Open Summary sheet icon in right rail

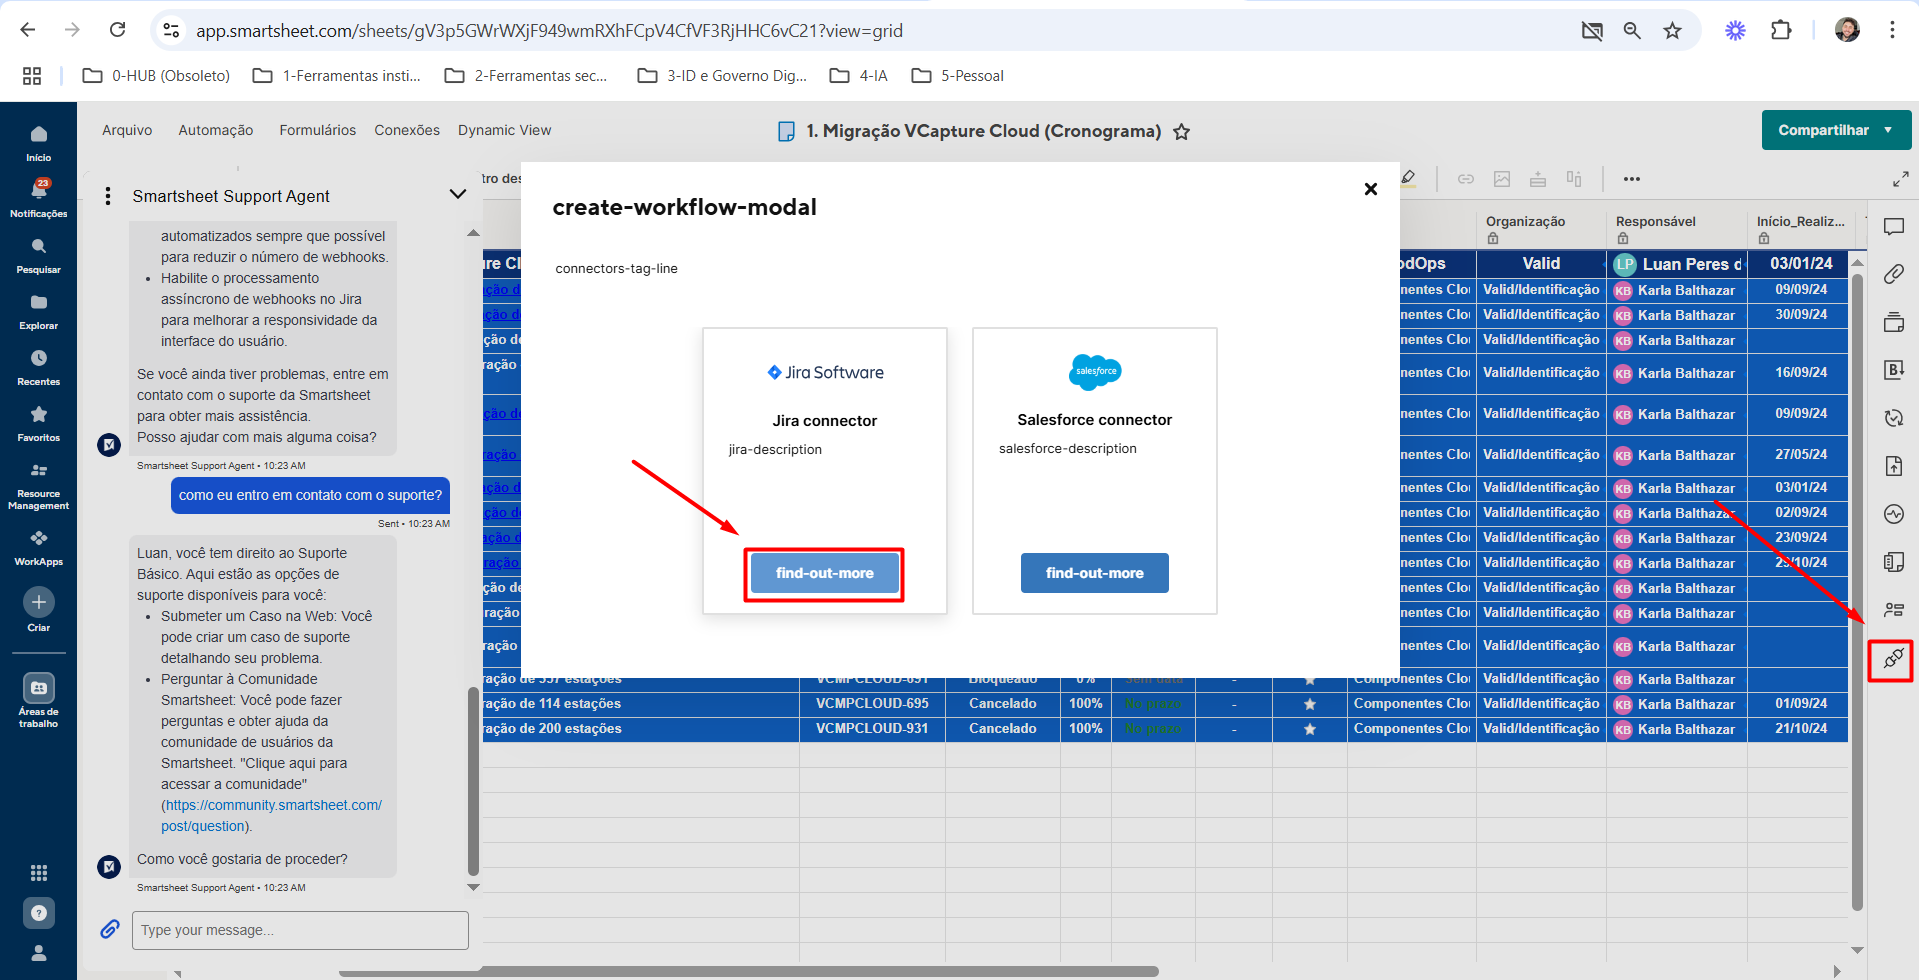[1894, 562]
